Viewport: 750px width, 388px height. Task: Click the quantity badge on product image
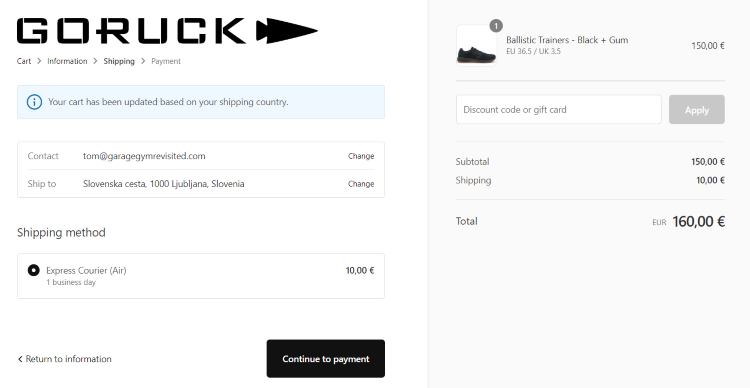click(x=496, y=26)
